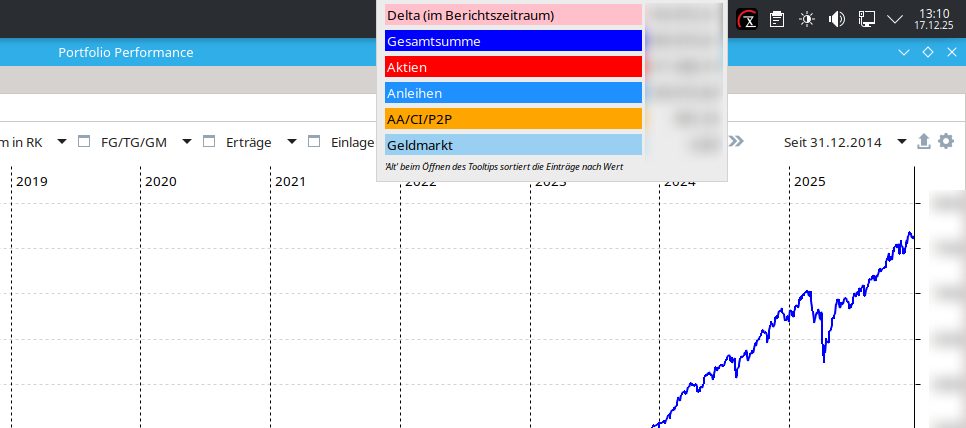
Task: Open the dropdown arrow next to FG/TG/GM
Action: click(187, 142)
